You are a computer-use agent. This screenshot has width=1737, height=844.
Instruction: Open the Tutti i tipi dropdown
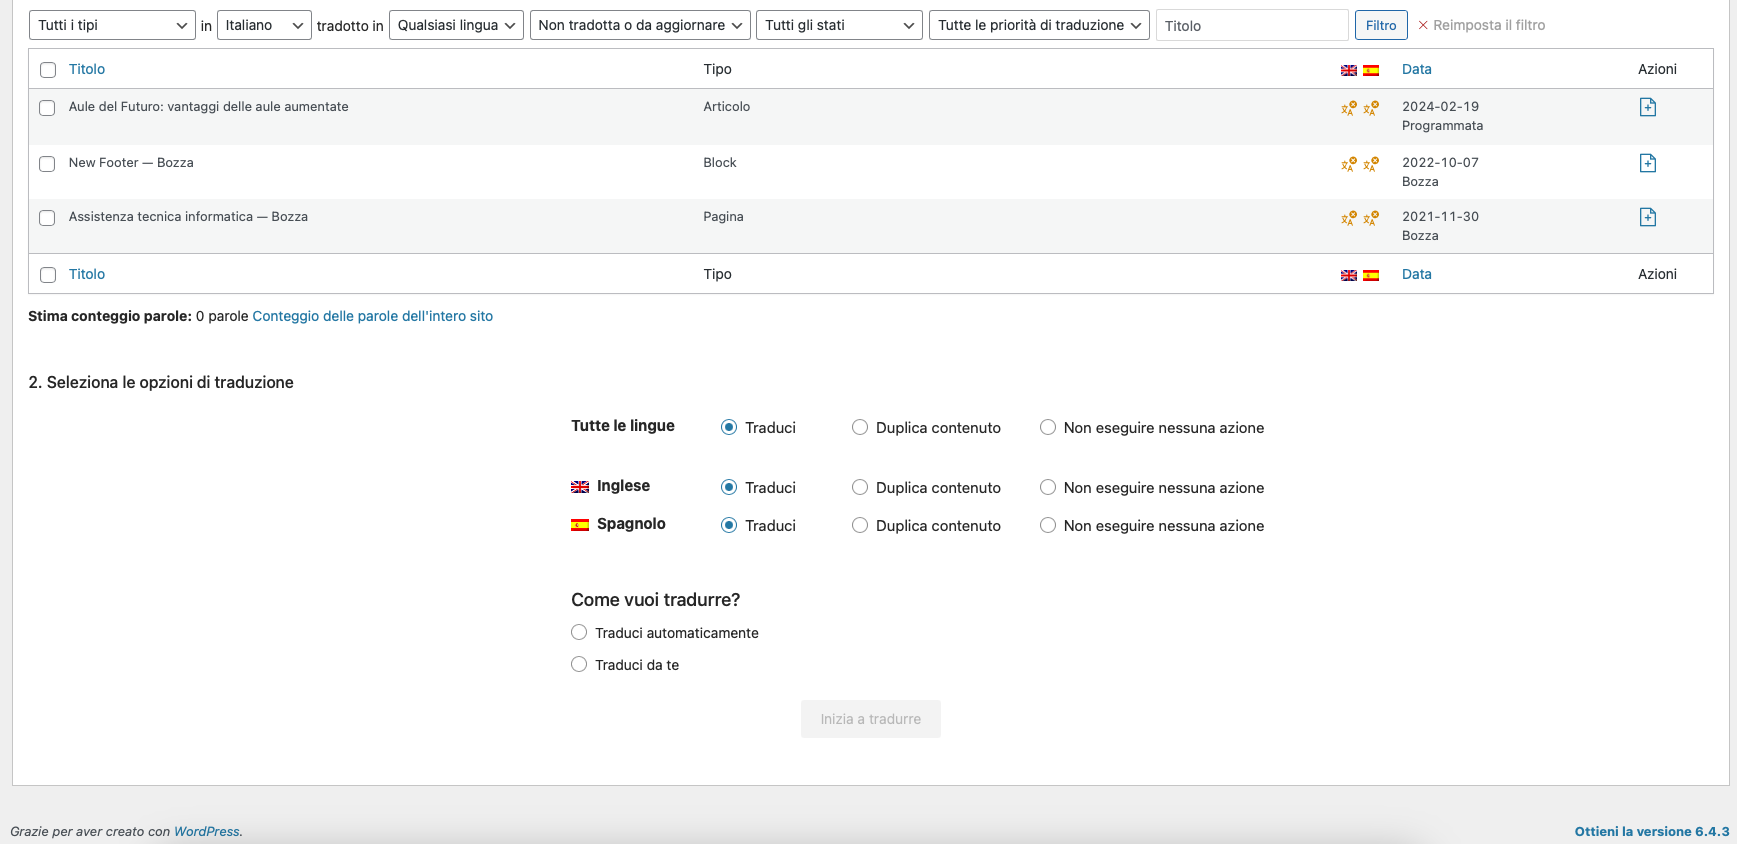[112, 25]
